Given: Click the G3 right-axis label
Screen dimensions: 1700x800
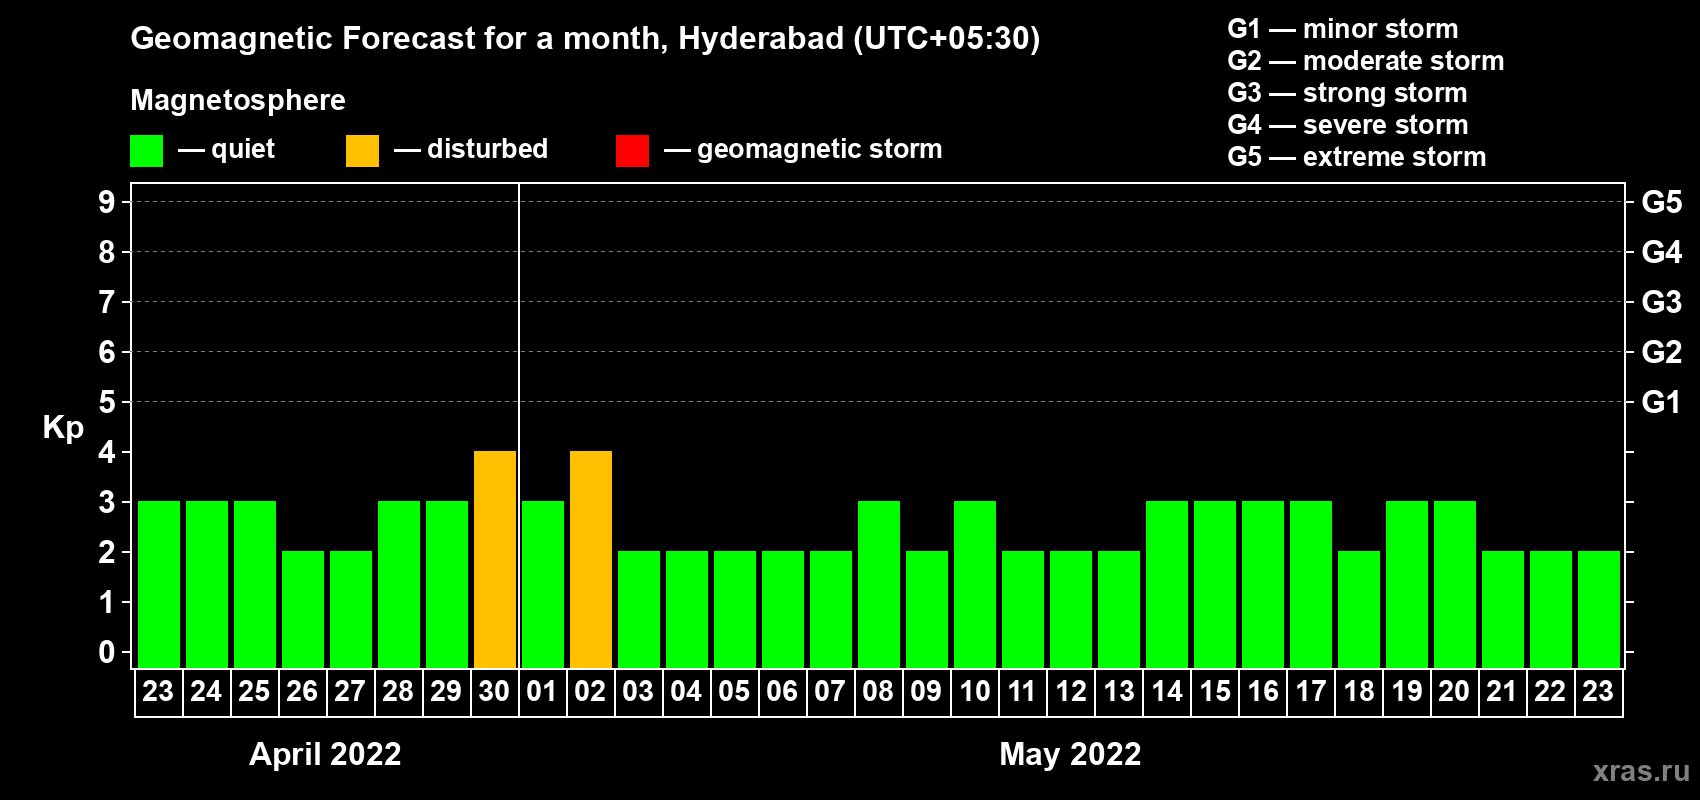Looking at the screenshot, I should pyautogui.click(x=1662, y=302).
